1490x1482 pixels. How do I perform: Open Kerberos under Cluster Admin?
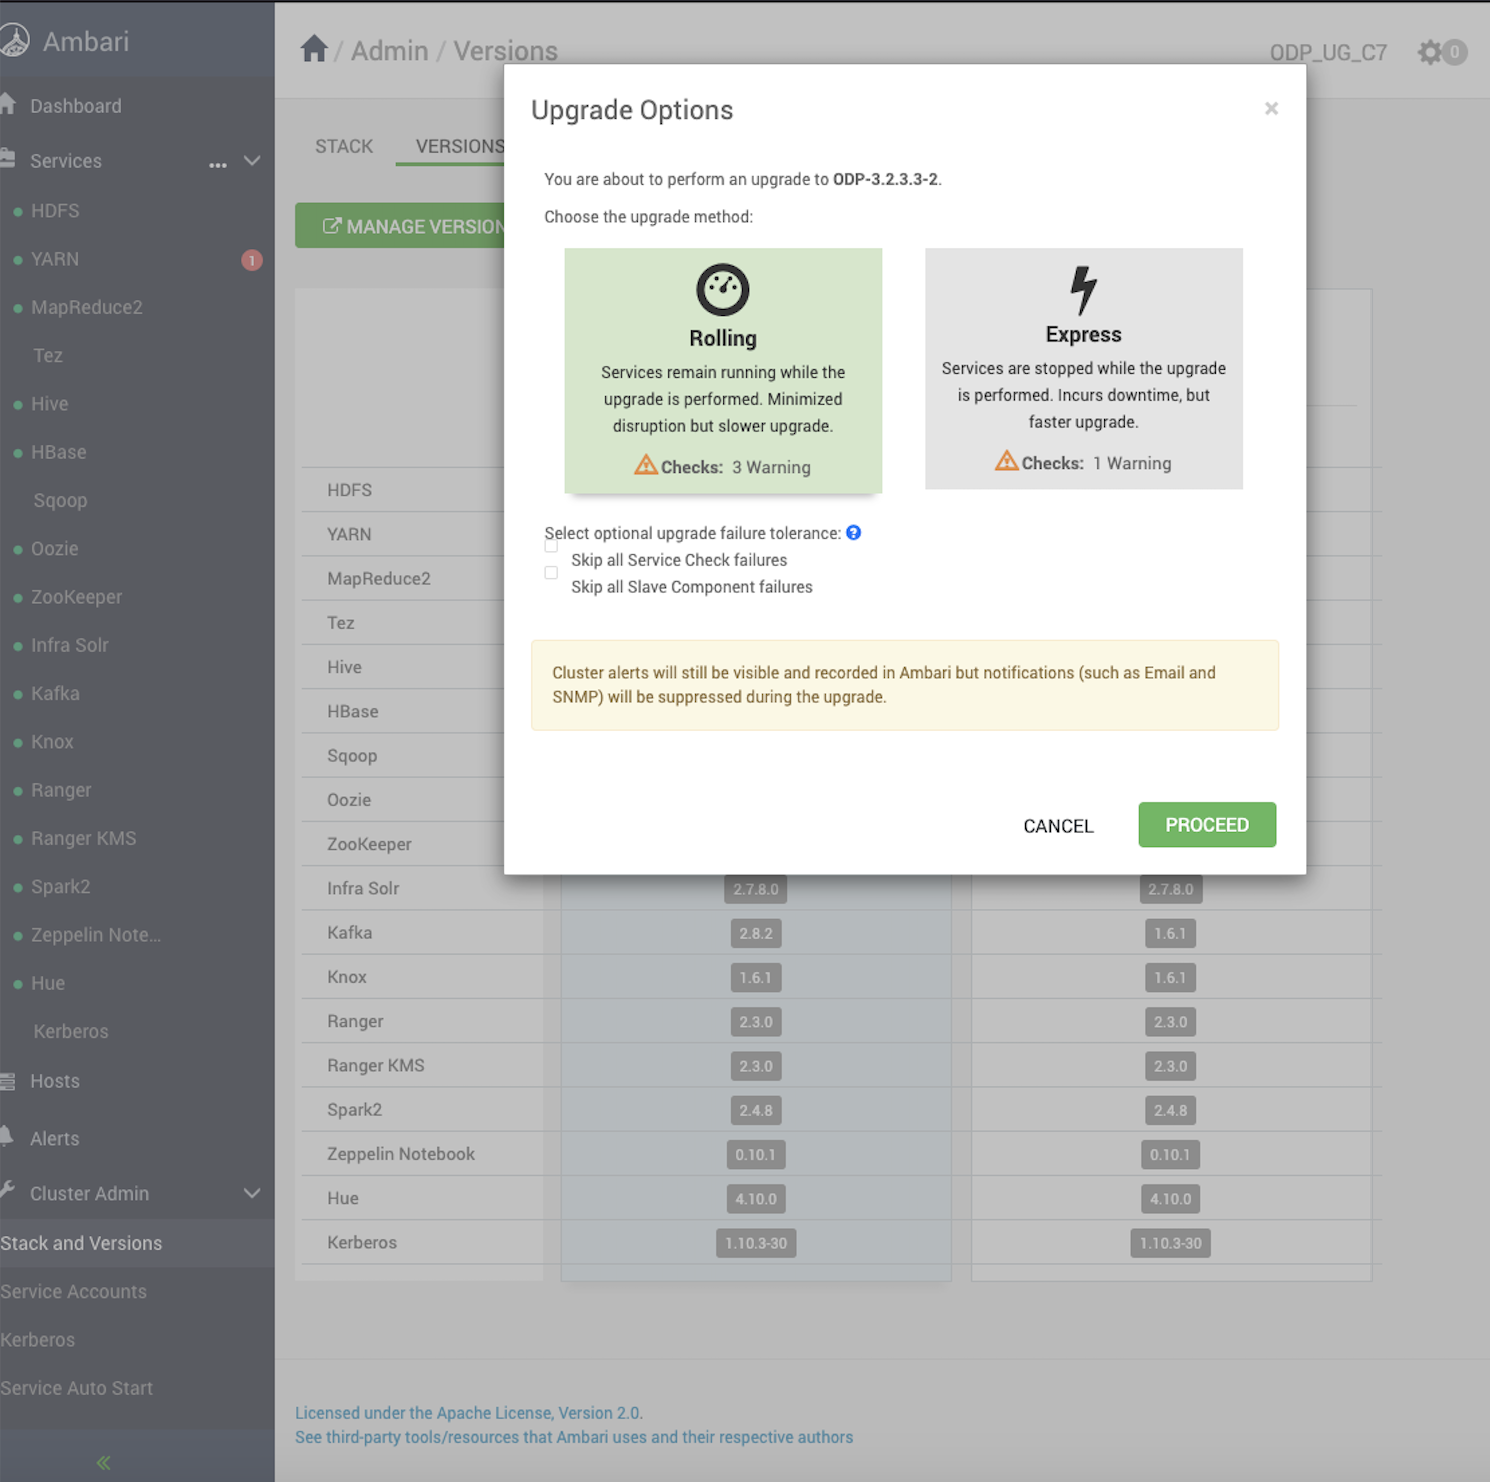(37, 1340)
